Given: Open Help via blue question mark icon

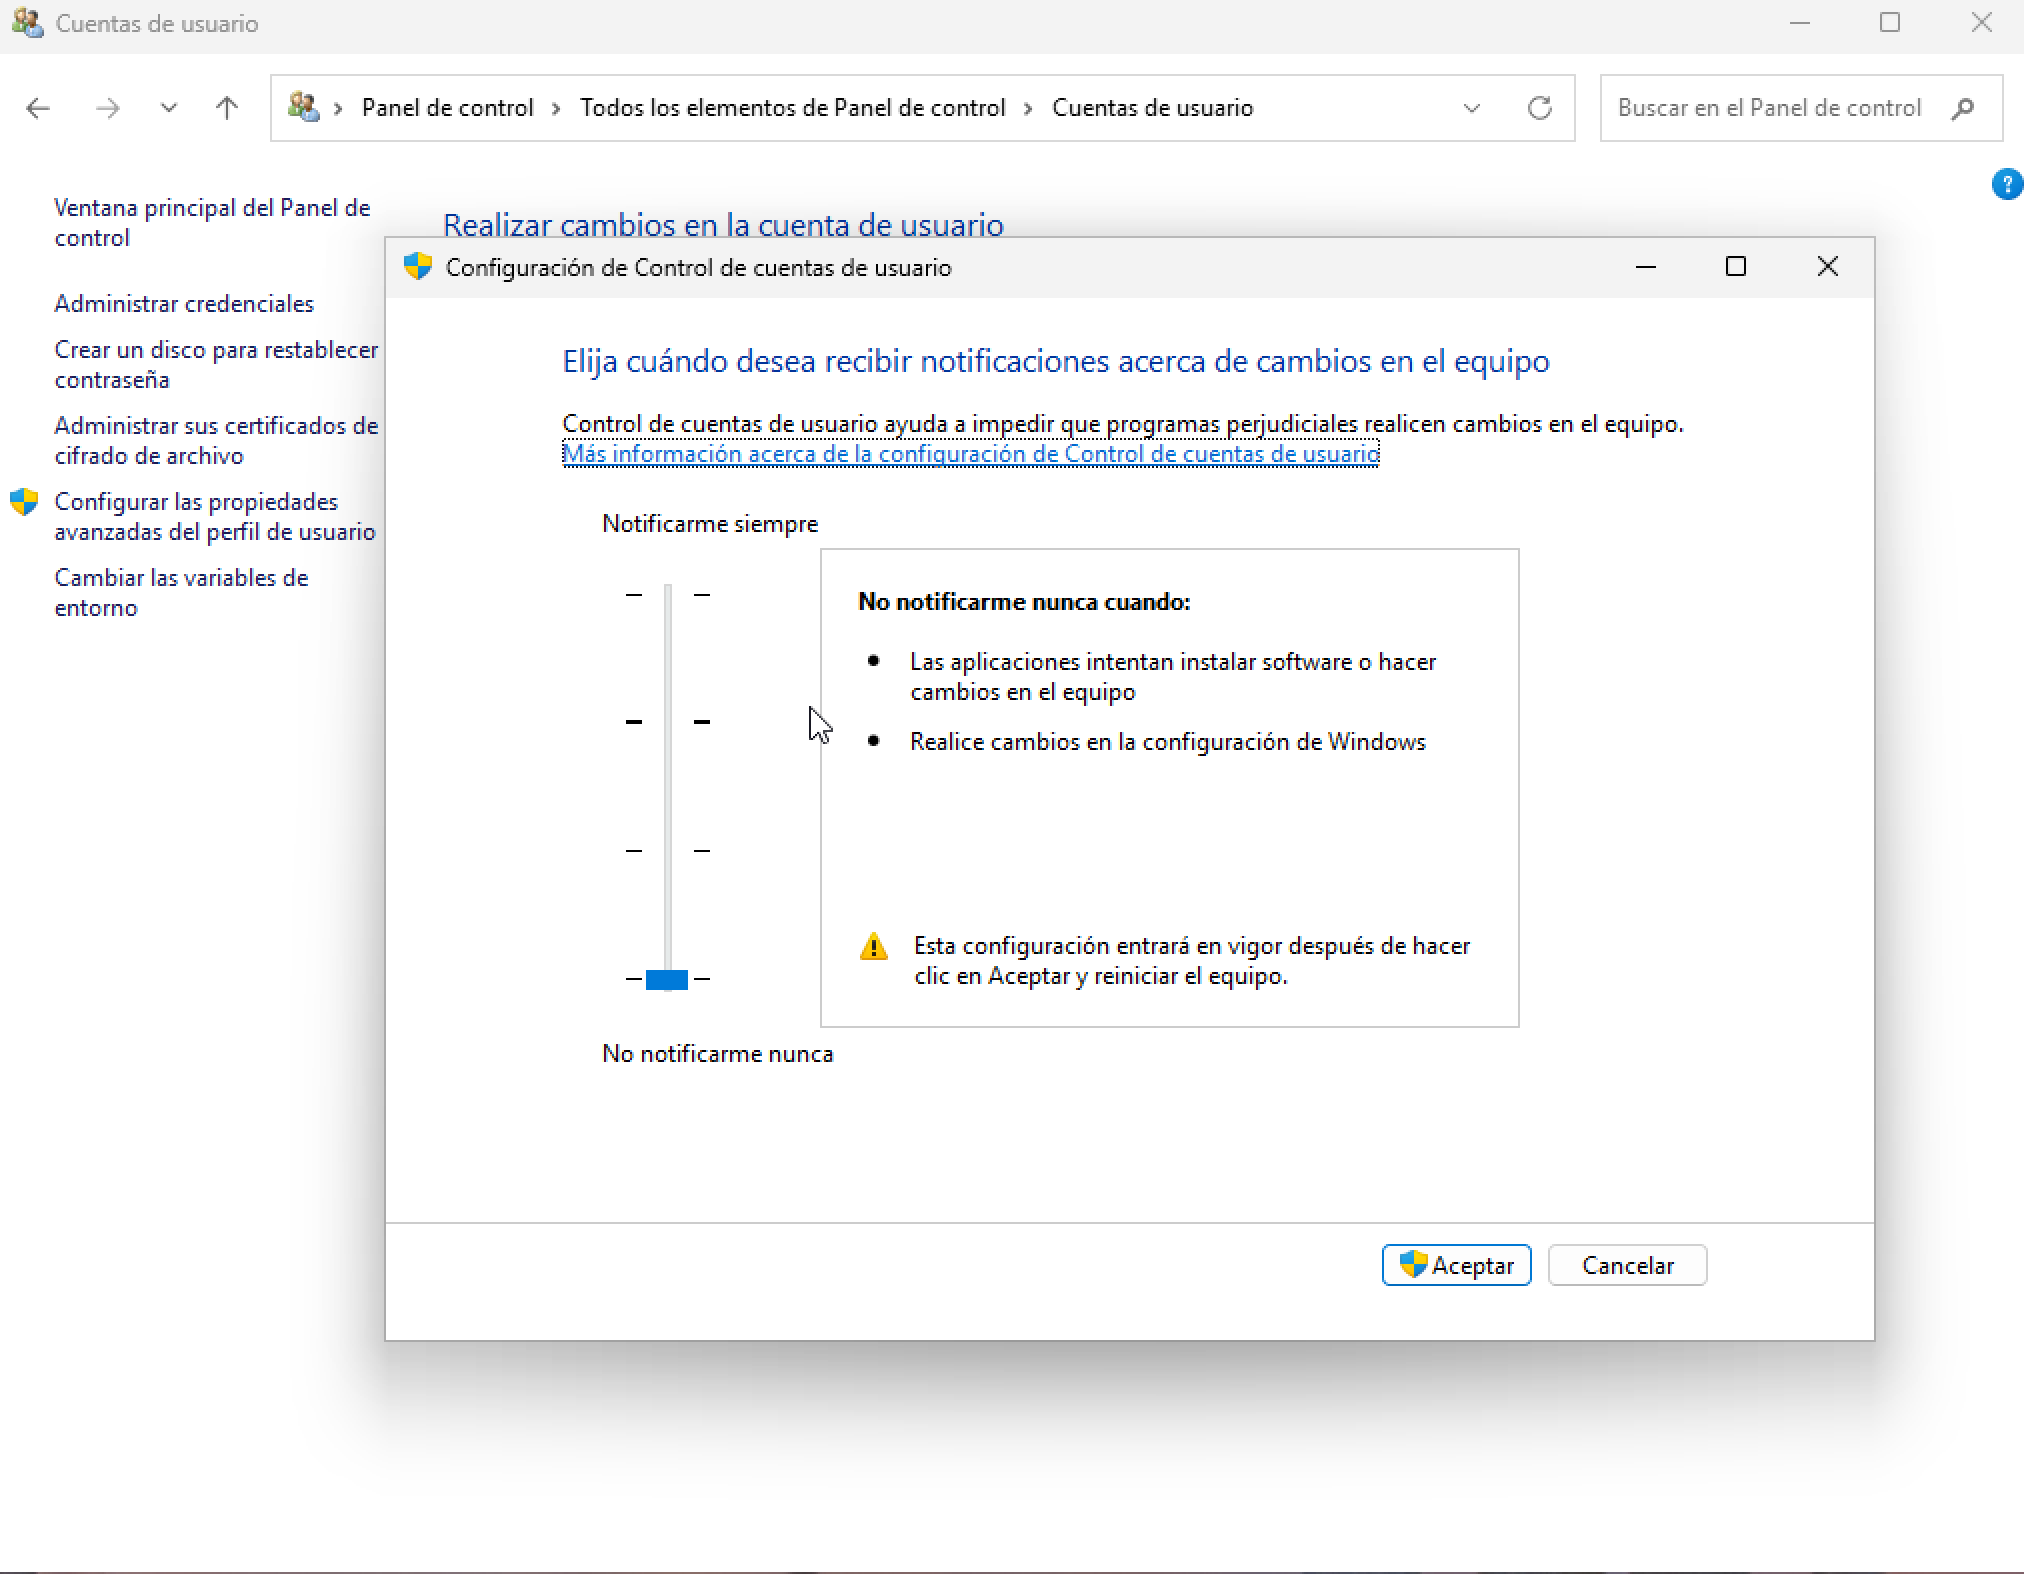Looking at the screenshot, I should [x=2007, y=184].
